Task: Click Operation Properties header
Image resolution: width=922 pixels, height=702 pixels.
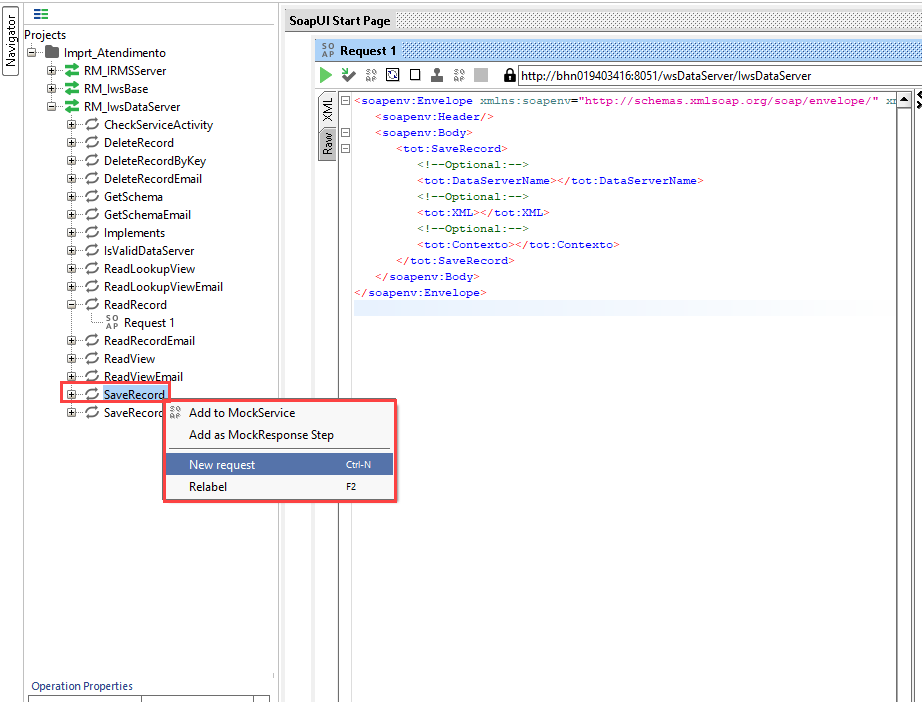Action: [x=82, y=686]
